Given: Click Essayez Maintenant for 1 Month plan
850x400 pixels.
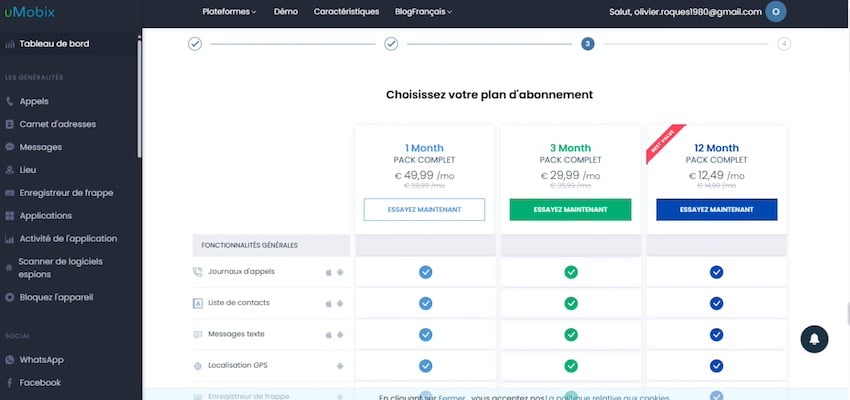Looking at the screenshot, I should point(424,210).
